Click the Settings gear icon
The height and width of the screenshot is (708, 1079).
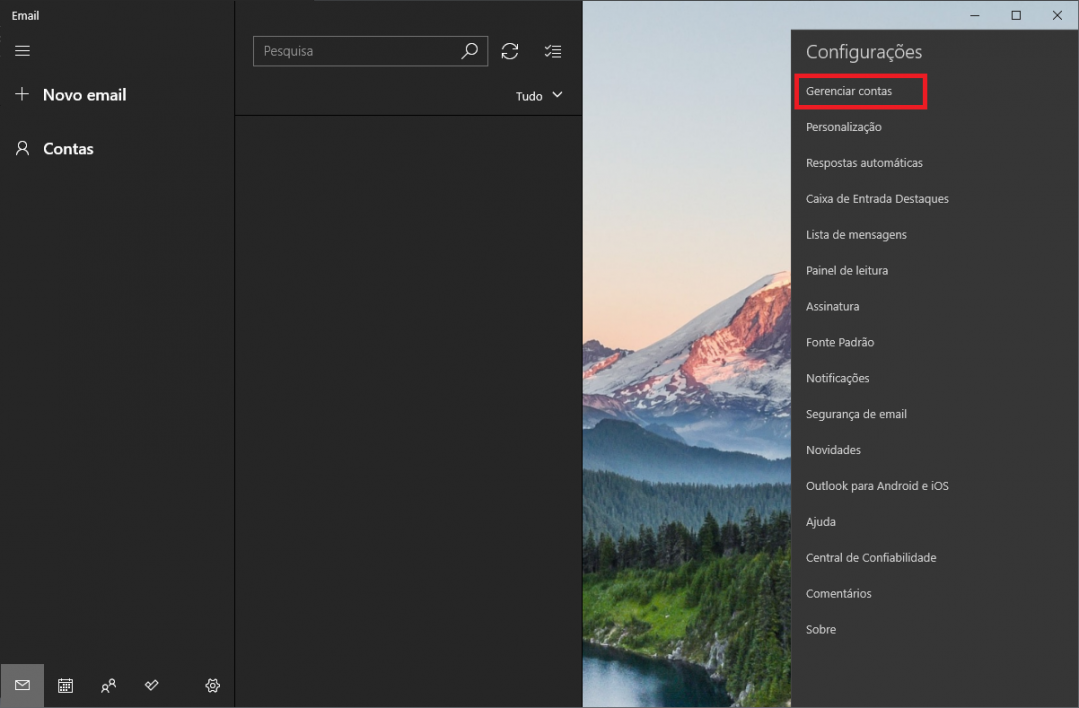point(212,685)
